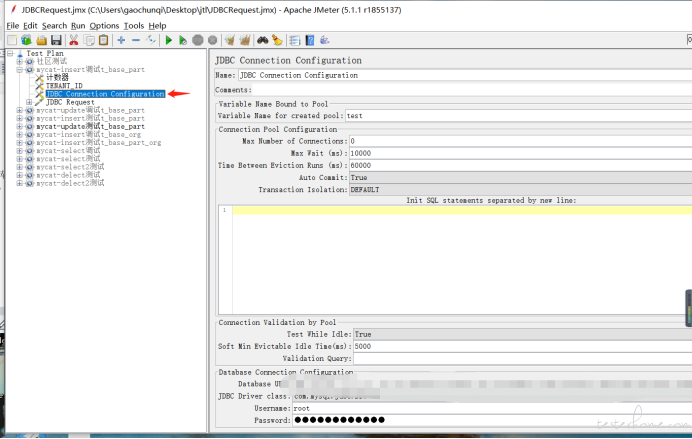Click the Validation Query field

(x=523, y=359)
